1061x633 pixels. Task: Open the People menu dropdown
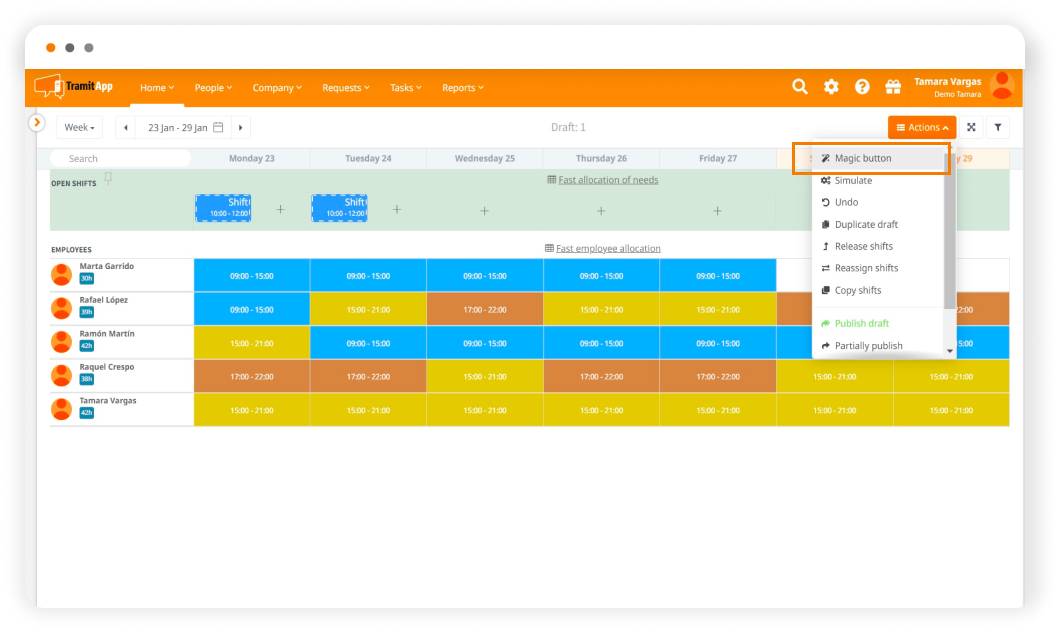pos(213,88)
